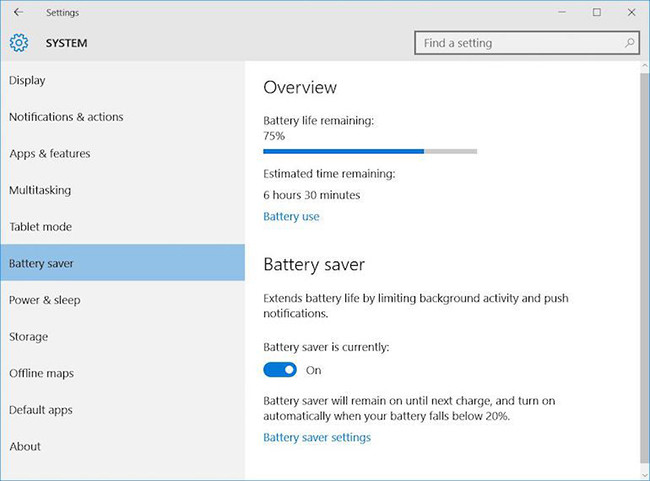Maximize the Settings window
650x481 pixels.
coord(597,13)
